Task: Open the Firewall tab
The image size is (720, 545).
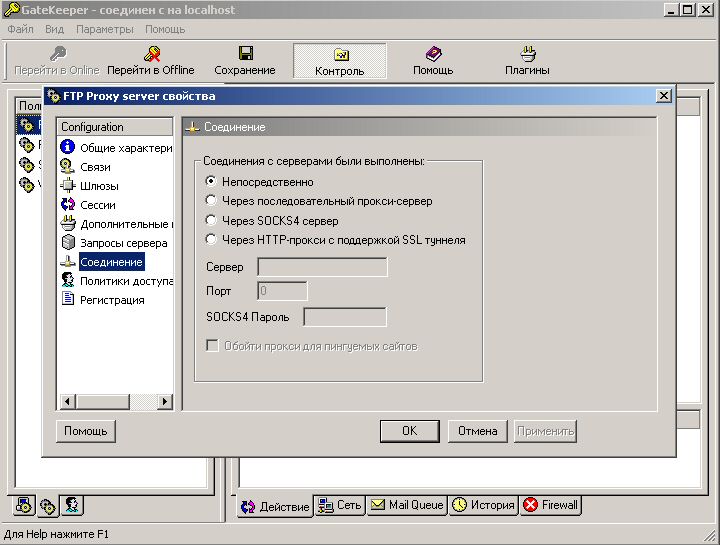Action: [550, 505]
